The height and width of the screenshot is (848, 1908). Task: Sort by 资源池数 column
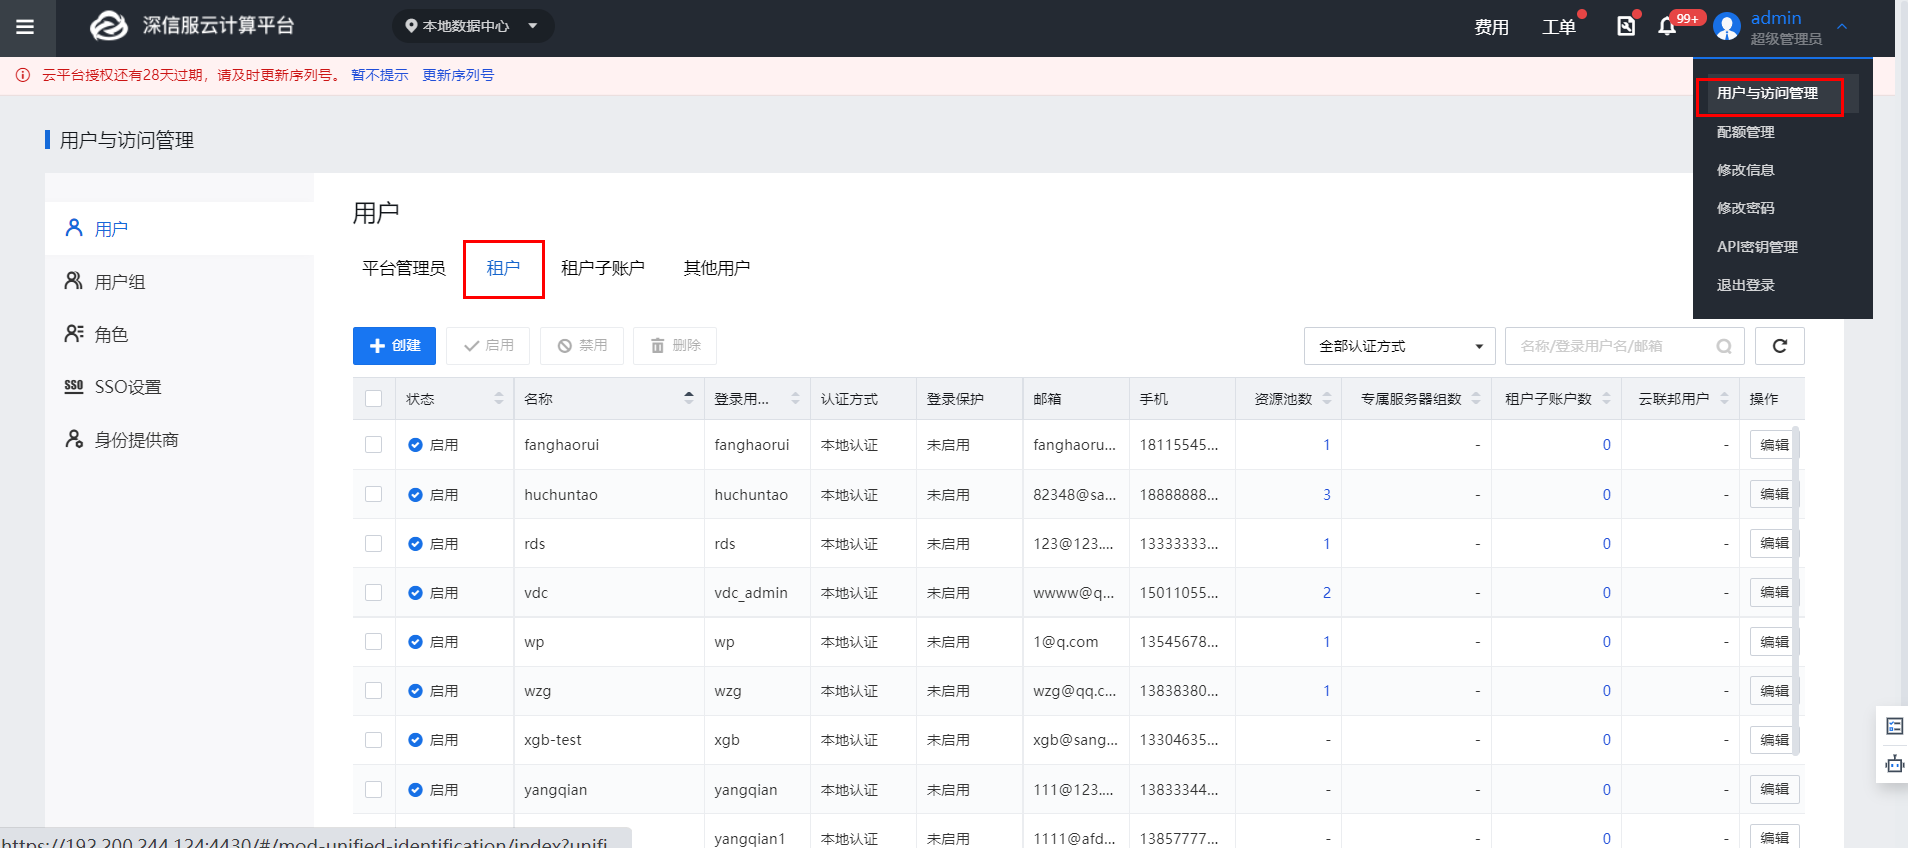coord(1327,399)
